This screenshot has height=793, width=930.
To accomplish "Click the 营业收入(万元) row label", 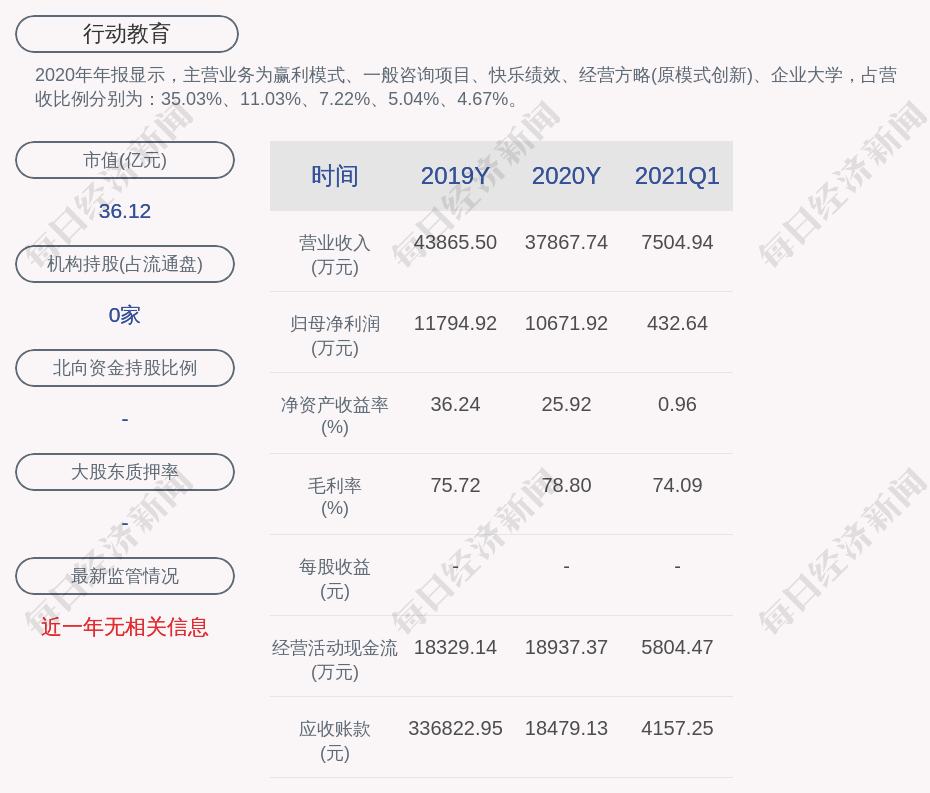I will pyautogui.click(x=335, y=254).
